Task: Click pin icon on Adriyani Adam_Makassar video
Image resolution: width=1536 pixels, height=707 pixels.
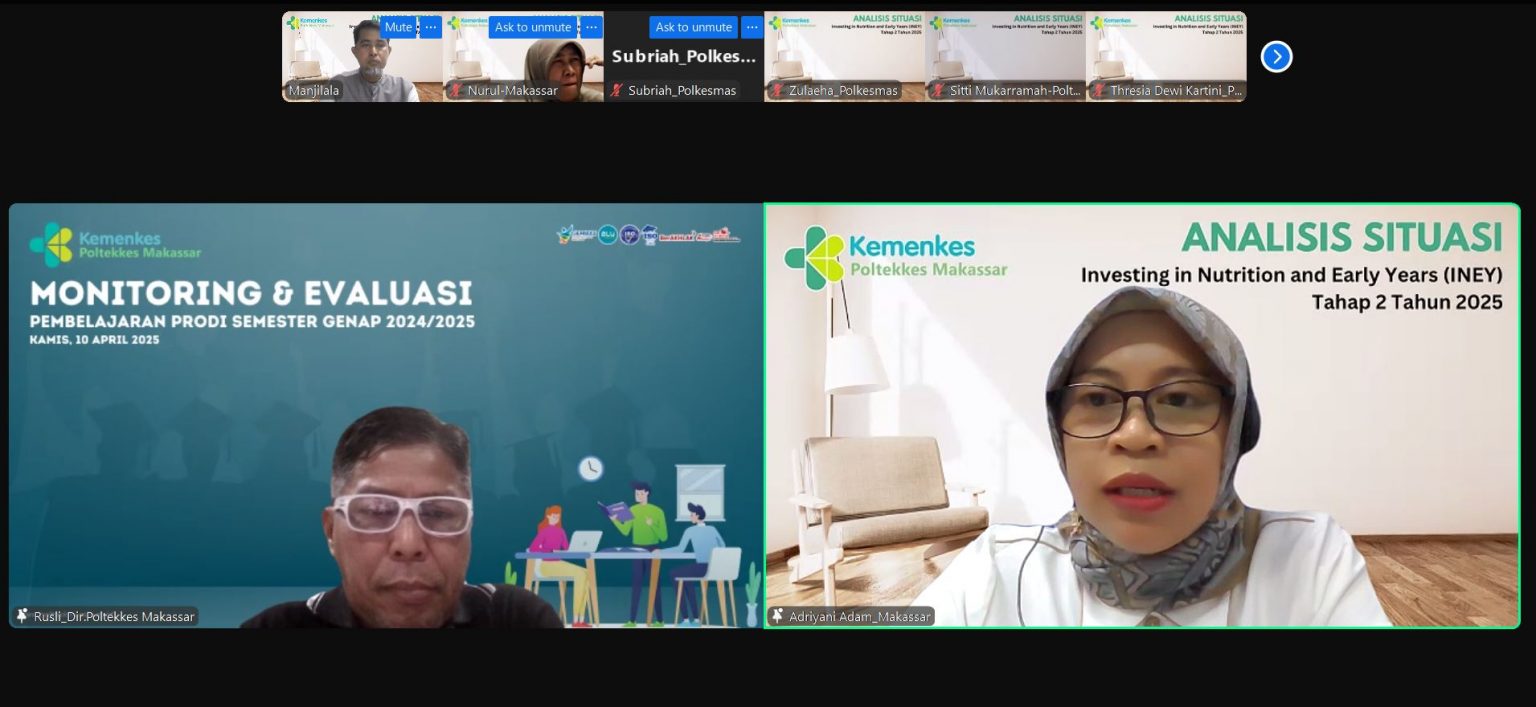Action: 777,616
